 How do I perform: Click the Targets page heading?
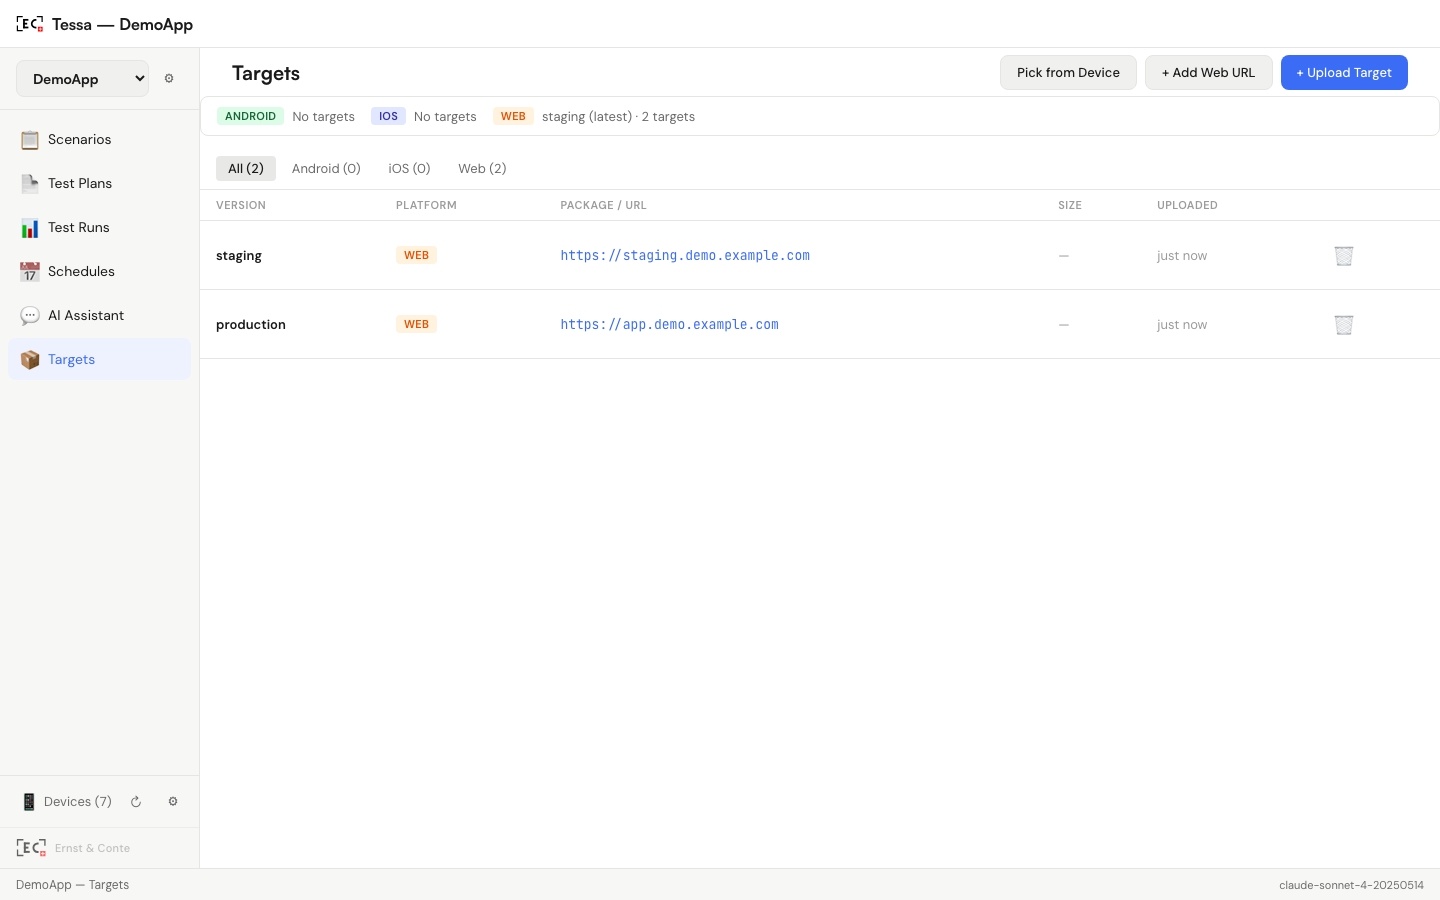(x=266, y=73)
